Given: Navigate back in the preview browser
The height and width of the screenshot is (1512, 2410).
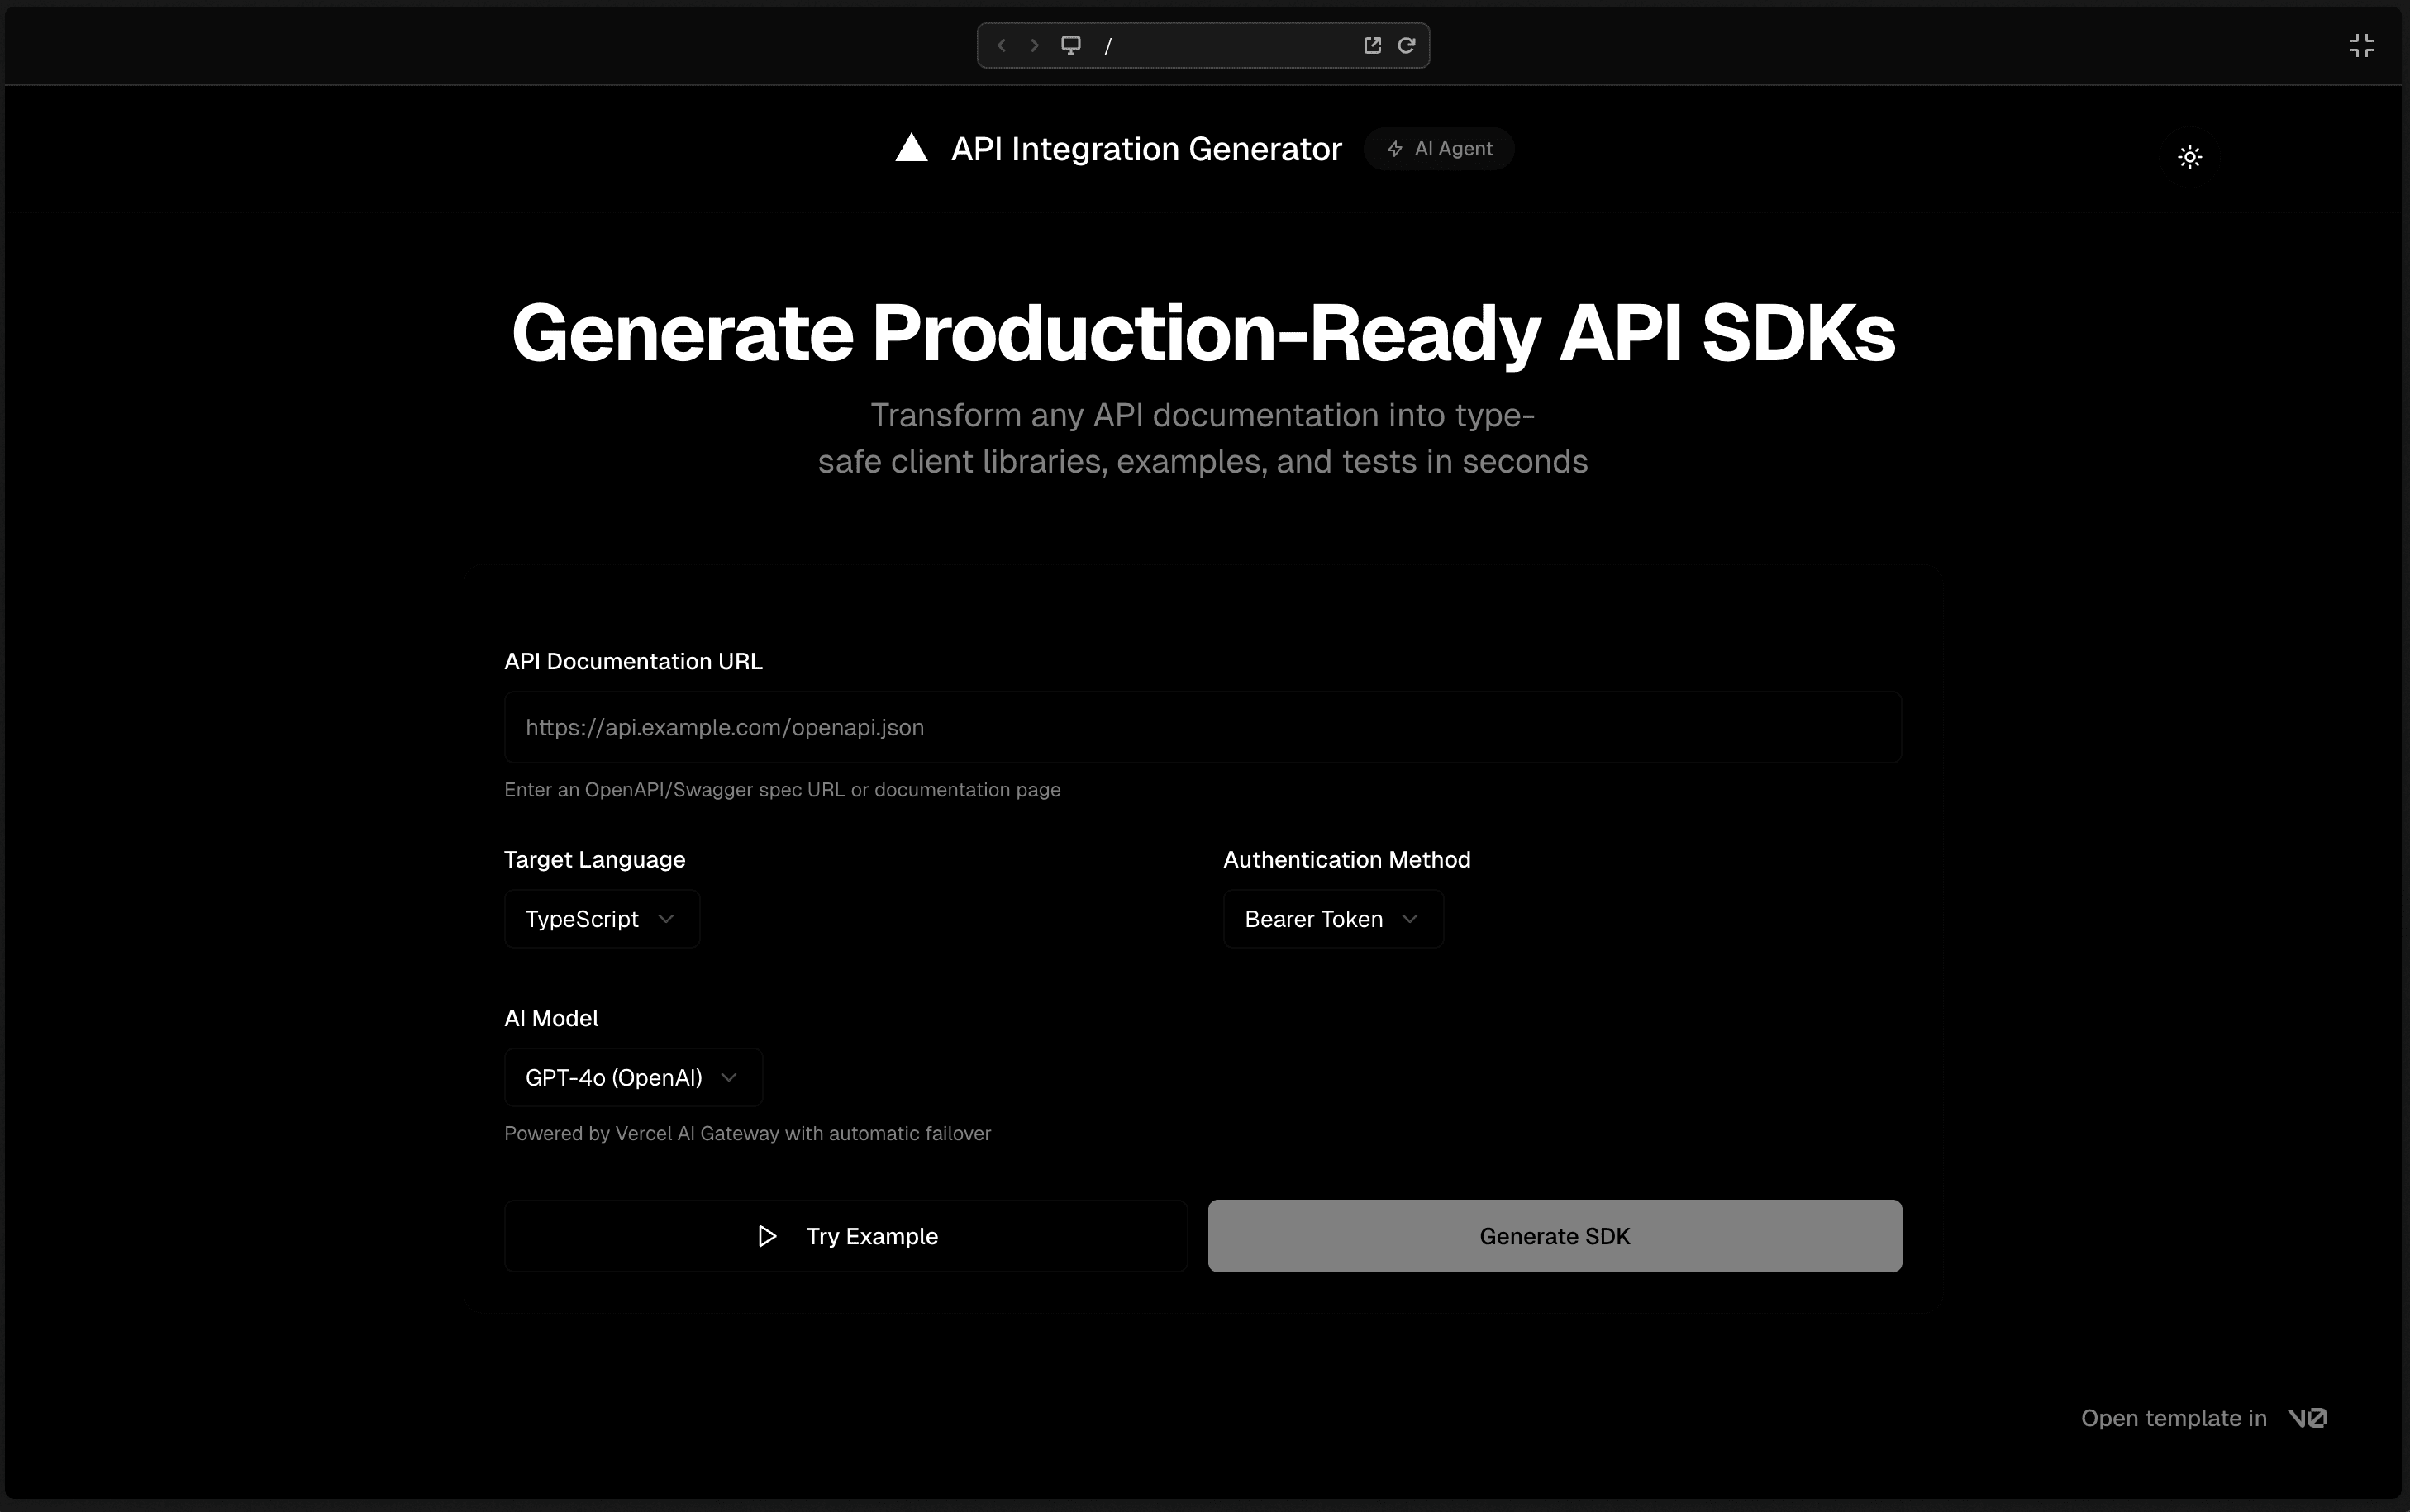Looking at the screenshot, I should (x=1001, y=45).
